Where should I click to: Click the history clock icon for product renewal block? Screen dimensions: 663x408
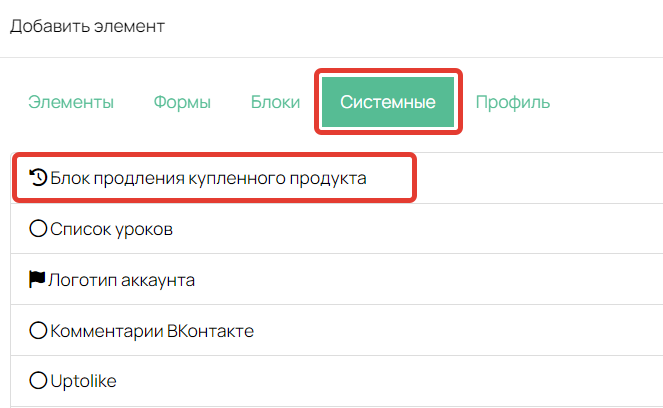point(38,179)
